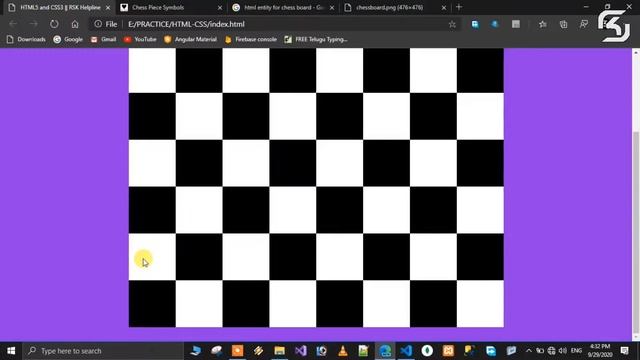The image size is (640, 360).
Task: Open the Angular Material bookmark
Action: click(x=190, y=39)
